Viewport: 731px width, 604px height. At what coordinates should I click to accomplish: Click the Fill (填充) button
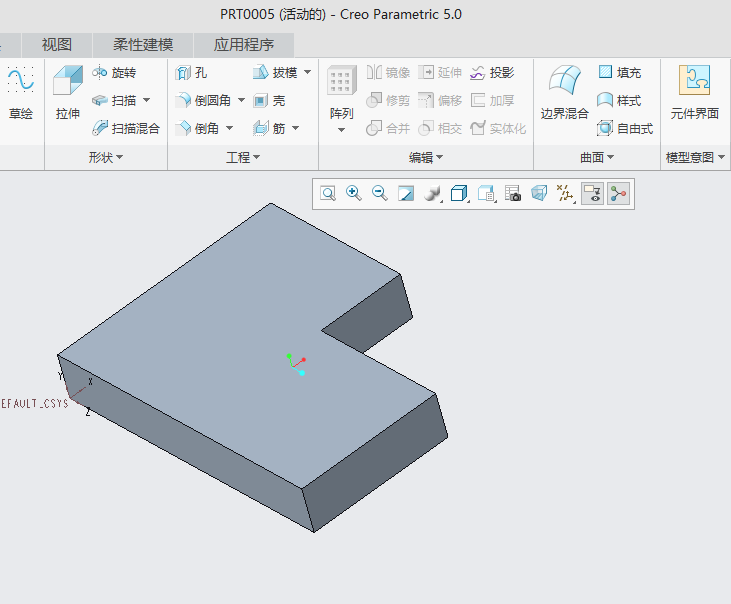click(x=619, y=73)
